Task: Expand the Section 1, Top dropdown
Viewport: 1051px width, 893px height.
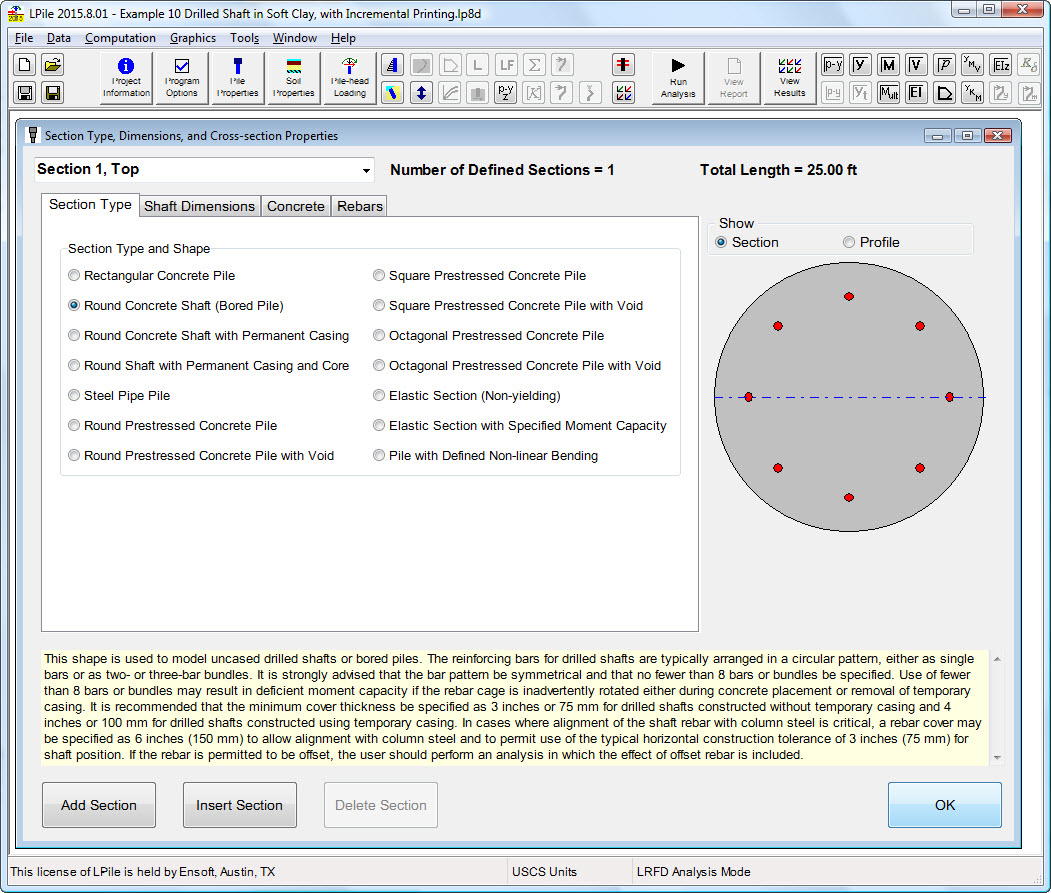Action: [366, 171]
